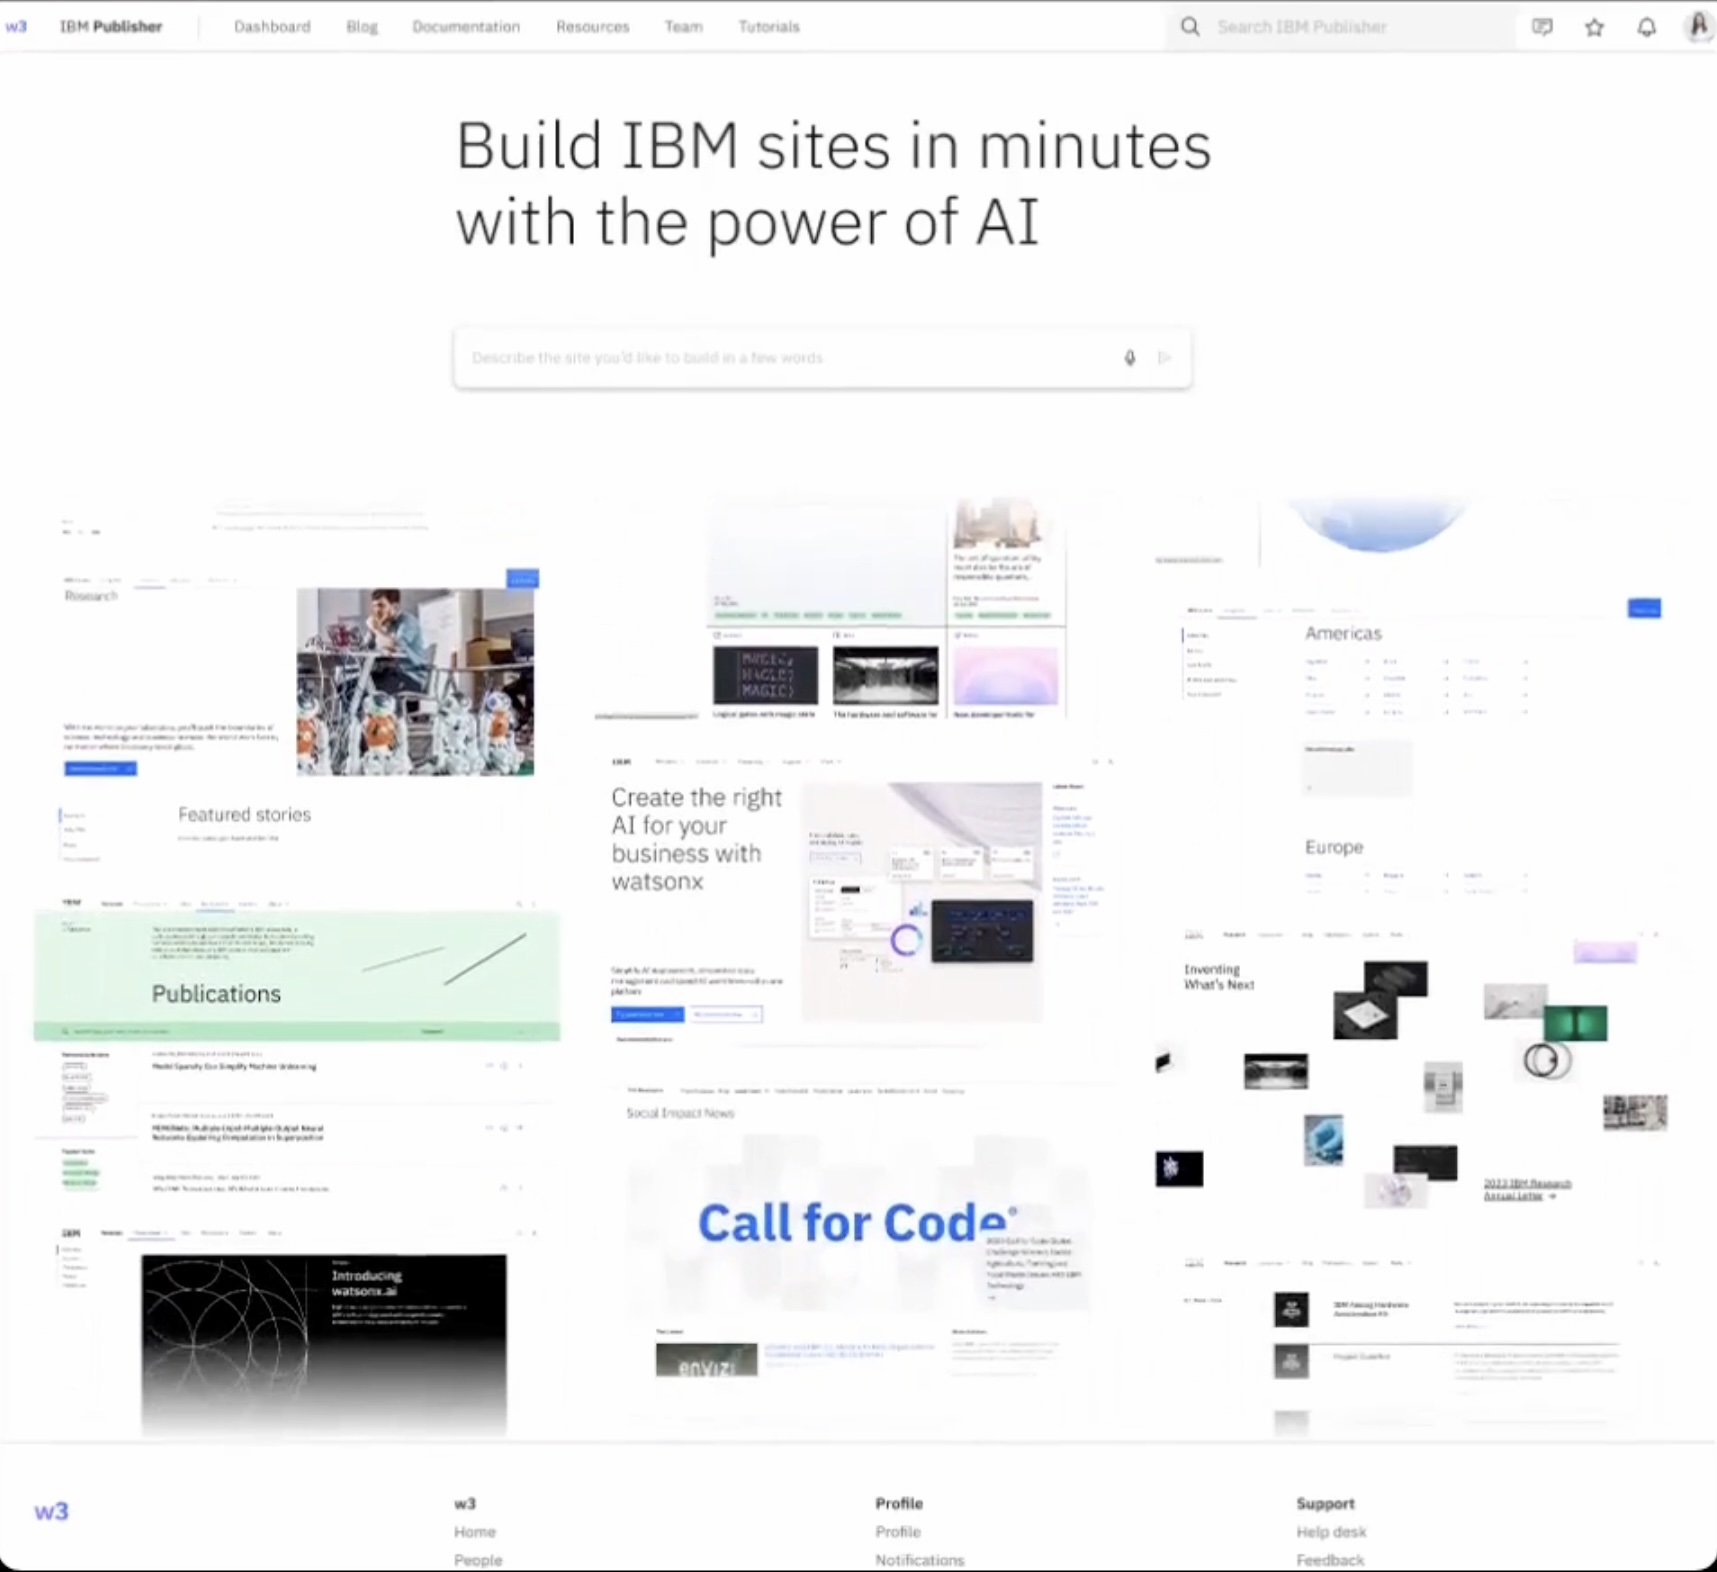1717x1572 pixels.
Task: Select the bottom-right list layout template
Action: [1420, 1345]
